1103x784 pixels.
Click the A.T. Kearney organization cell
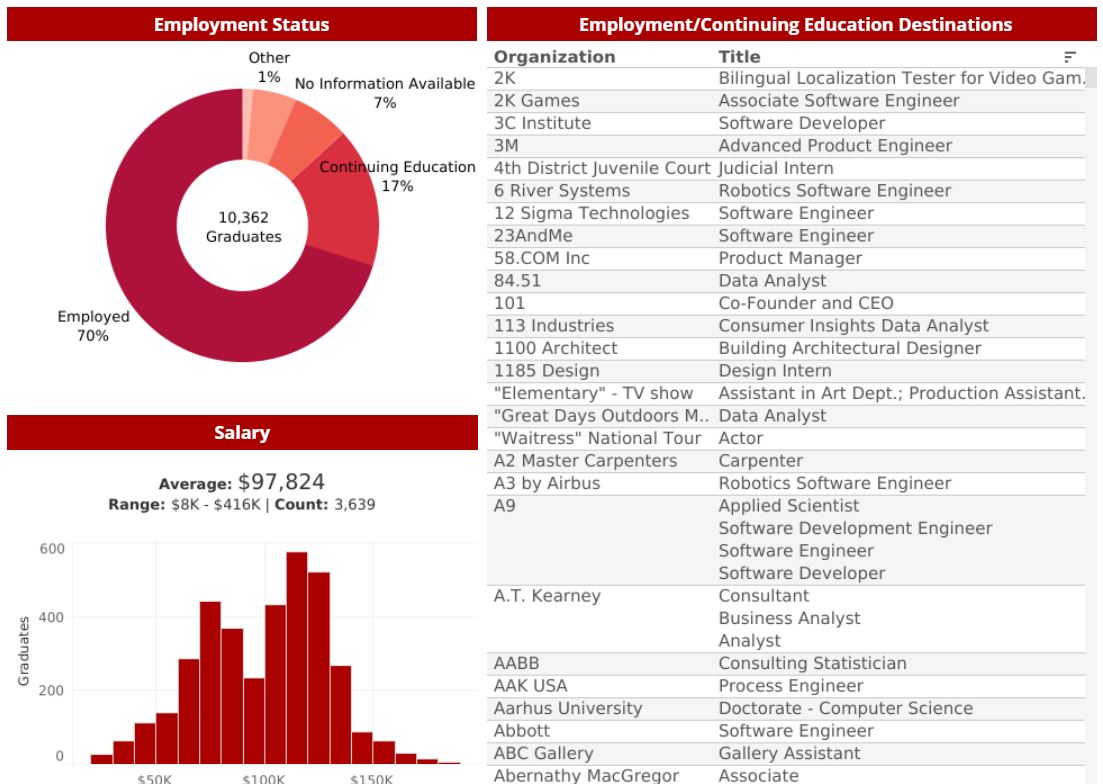click(547, 596)
